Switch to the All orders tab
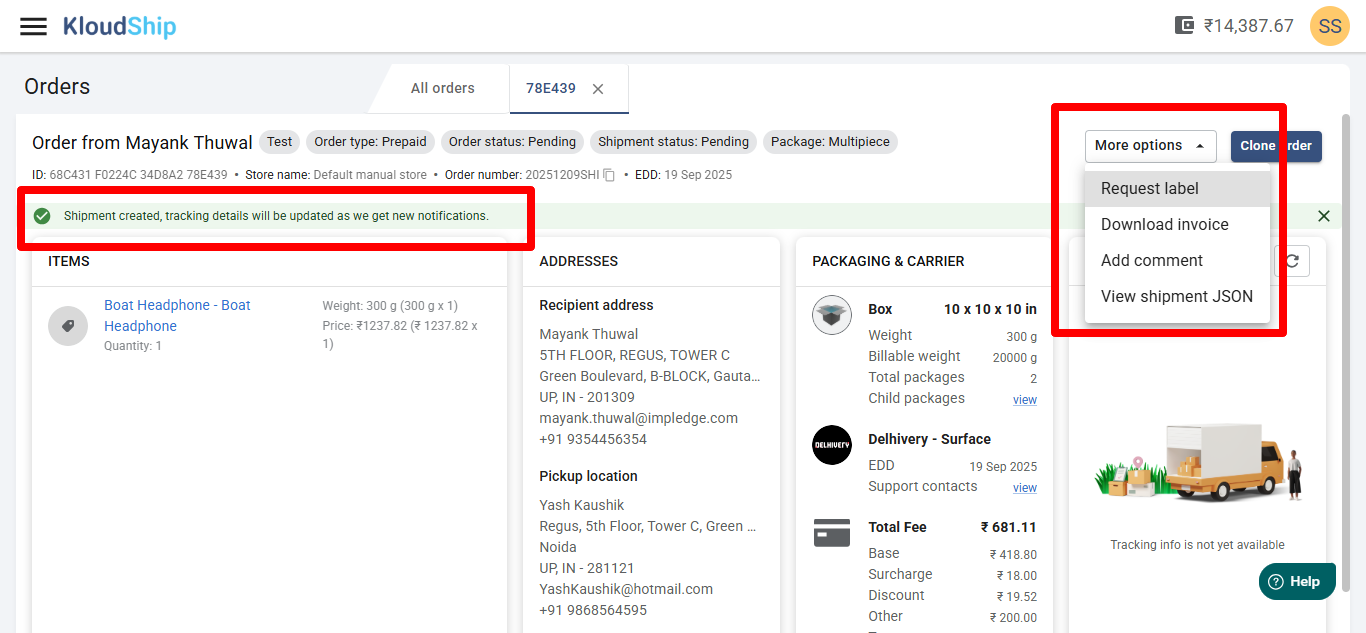The width and height of the screenshot is (1366, 633). (442, 89)
